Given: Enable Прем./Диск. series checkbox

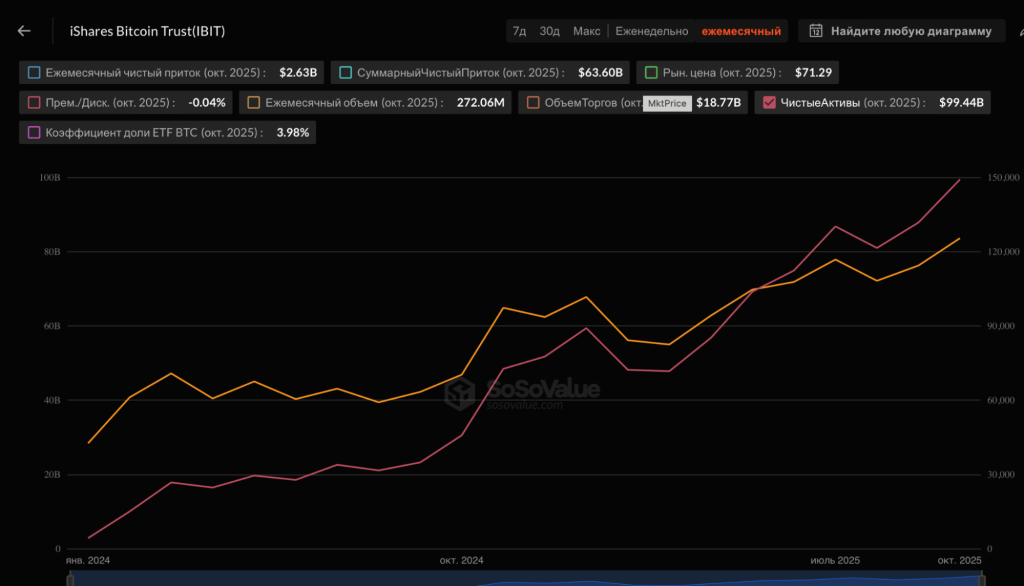Looking at the screenshot, I should click(35, 102).
